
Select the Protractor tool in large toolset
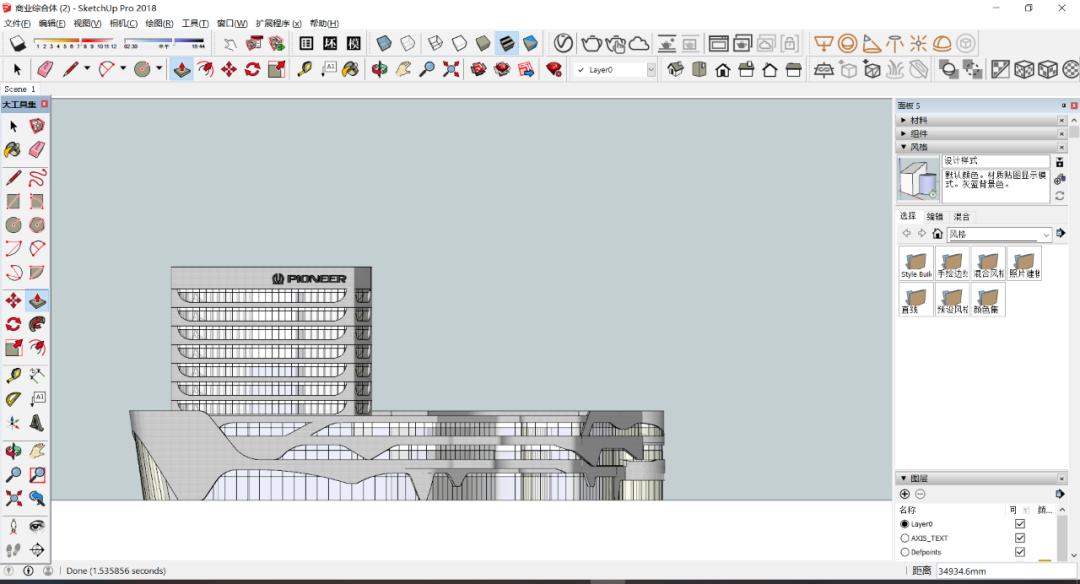click(13, 399)
